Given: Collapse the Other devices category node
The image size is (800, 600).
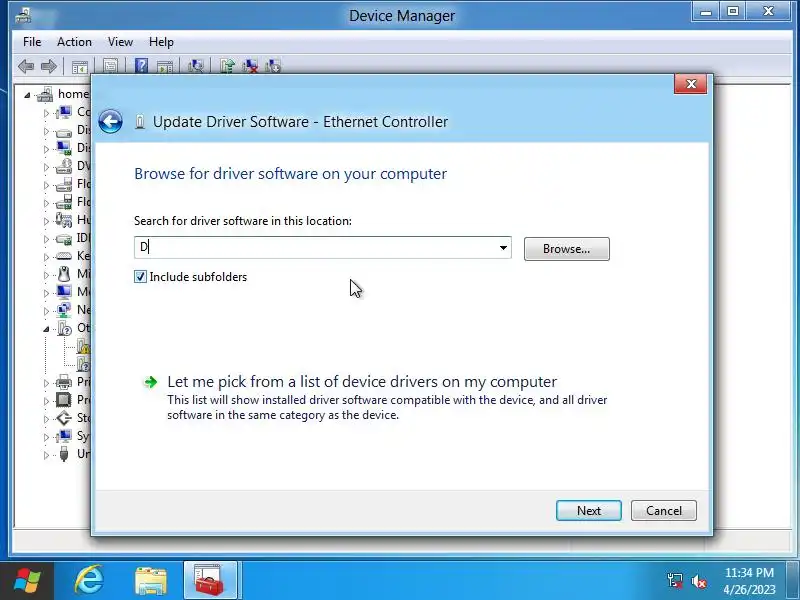Looking at the screenshot, I should [46, 329].
